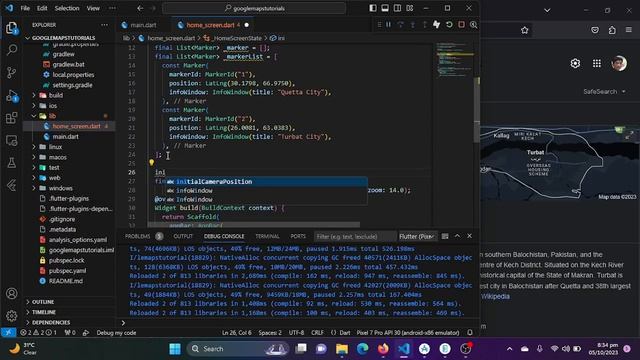The width and height of the screenshot is (640, 360).
Task: Switch to TERMINAL panel tab
Action: [267, 236]
